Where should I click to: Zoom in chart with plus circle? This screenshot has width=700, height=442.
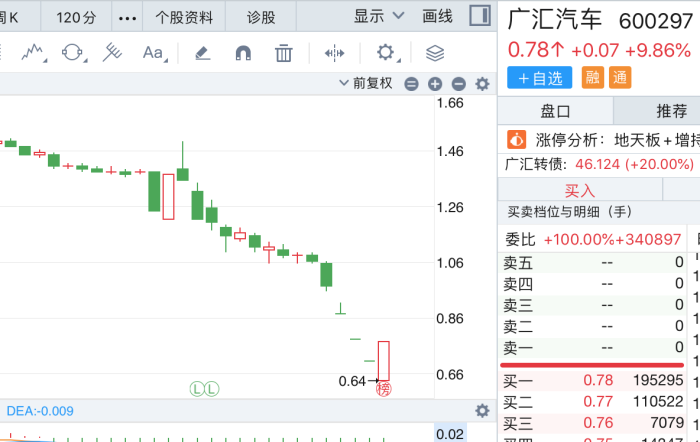(x=435, y=84)
